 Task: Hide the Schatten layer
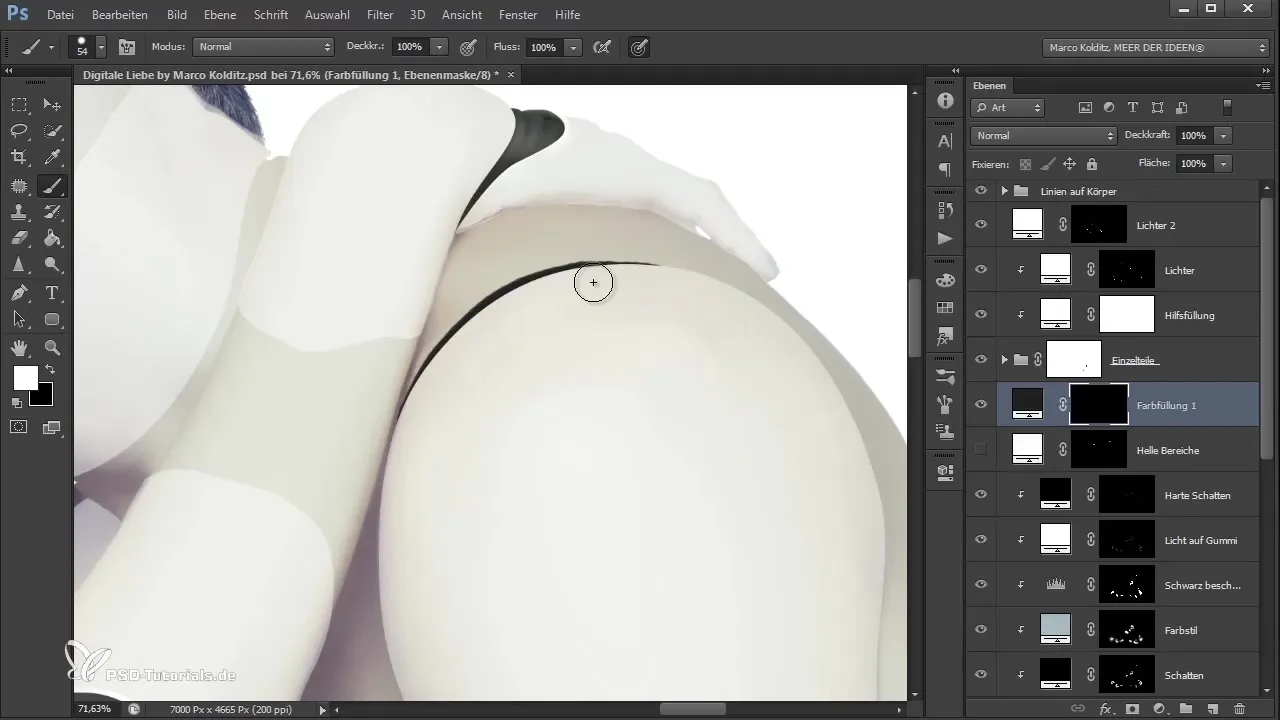[981, 675]
